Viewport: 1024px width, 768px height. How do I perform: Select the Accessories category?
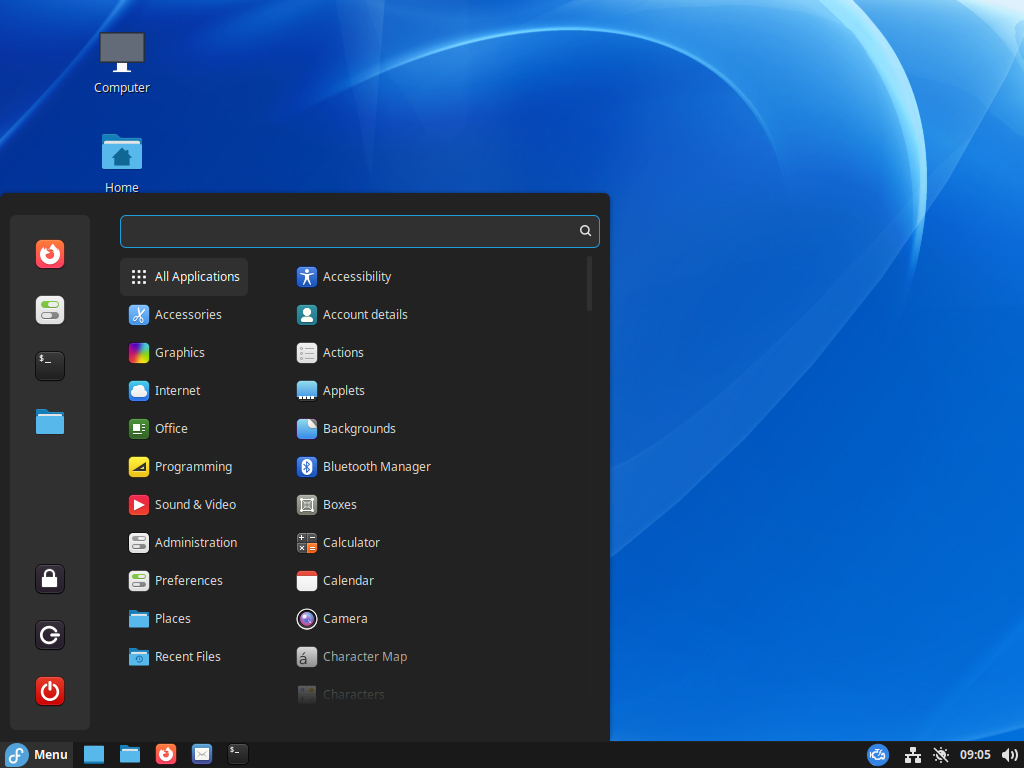[x=187, y=315]
